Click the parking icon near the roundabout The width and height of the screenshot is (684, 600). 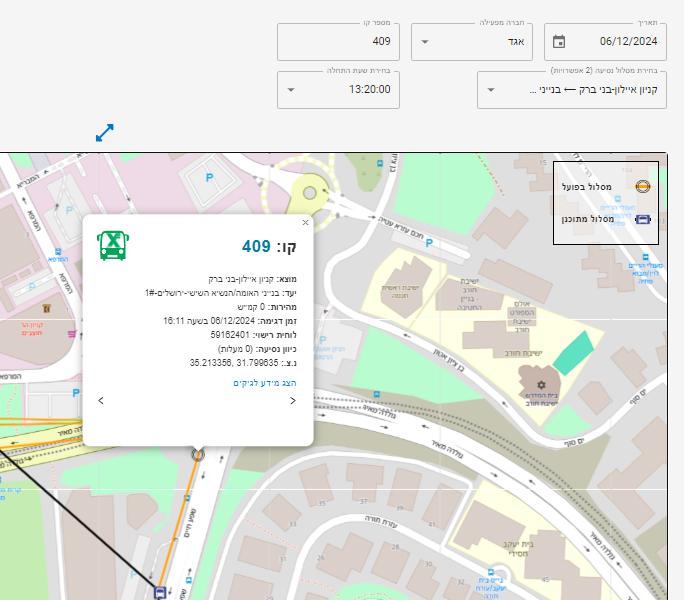click(209, 178)
